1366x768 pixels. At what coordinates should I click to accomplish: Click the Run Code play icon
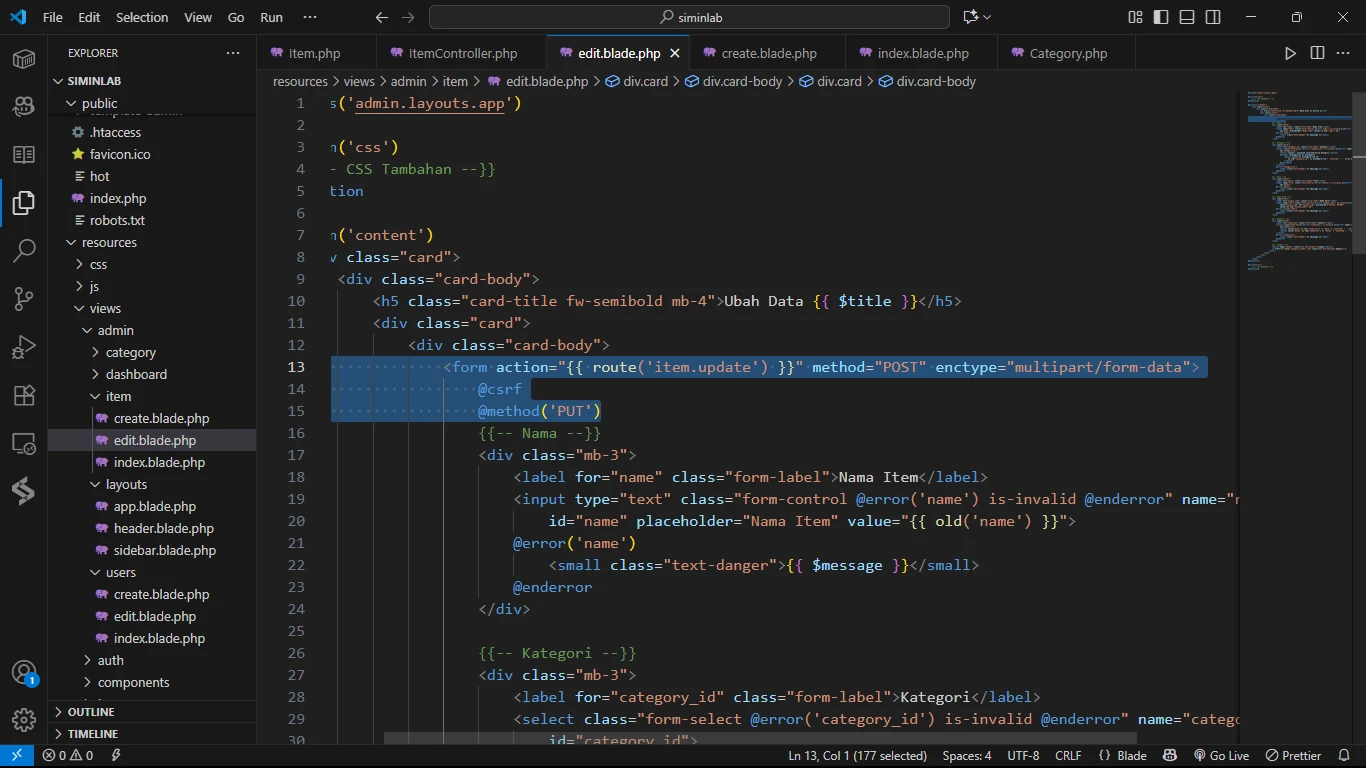point(1290,53)
